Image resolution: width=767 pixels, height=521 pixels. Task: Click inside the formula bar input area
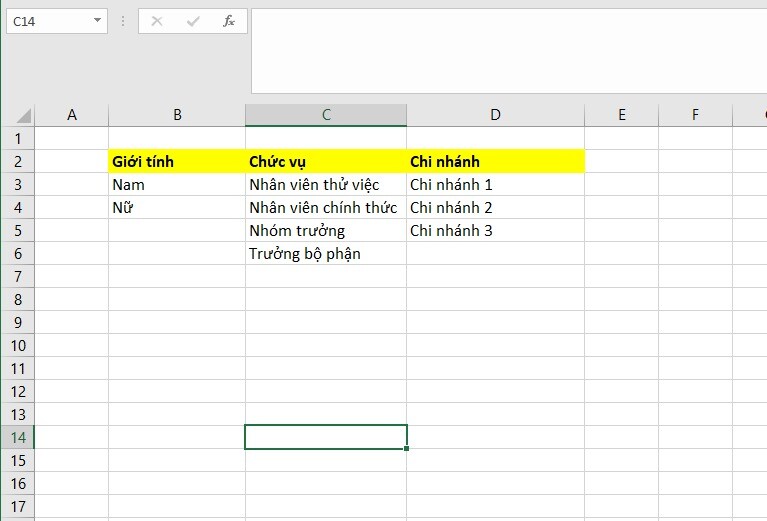pyautogui.click(x=509, y=51)
